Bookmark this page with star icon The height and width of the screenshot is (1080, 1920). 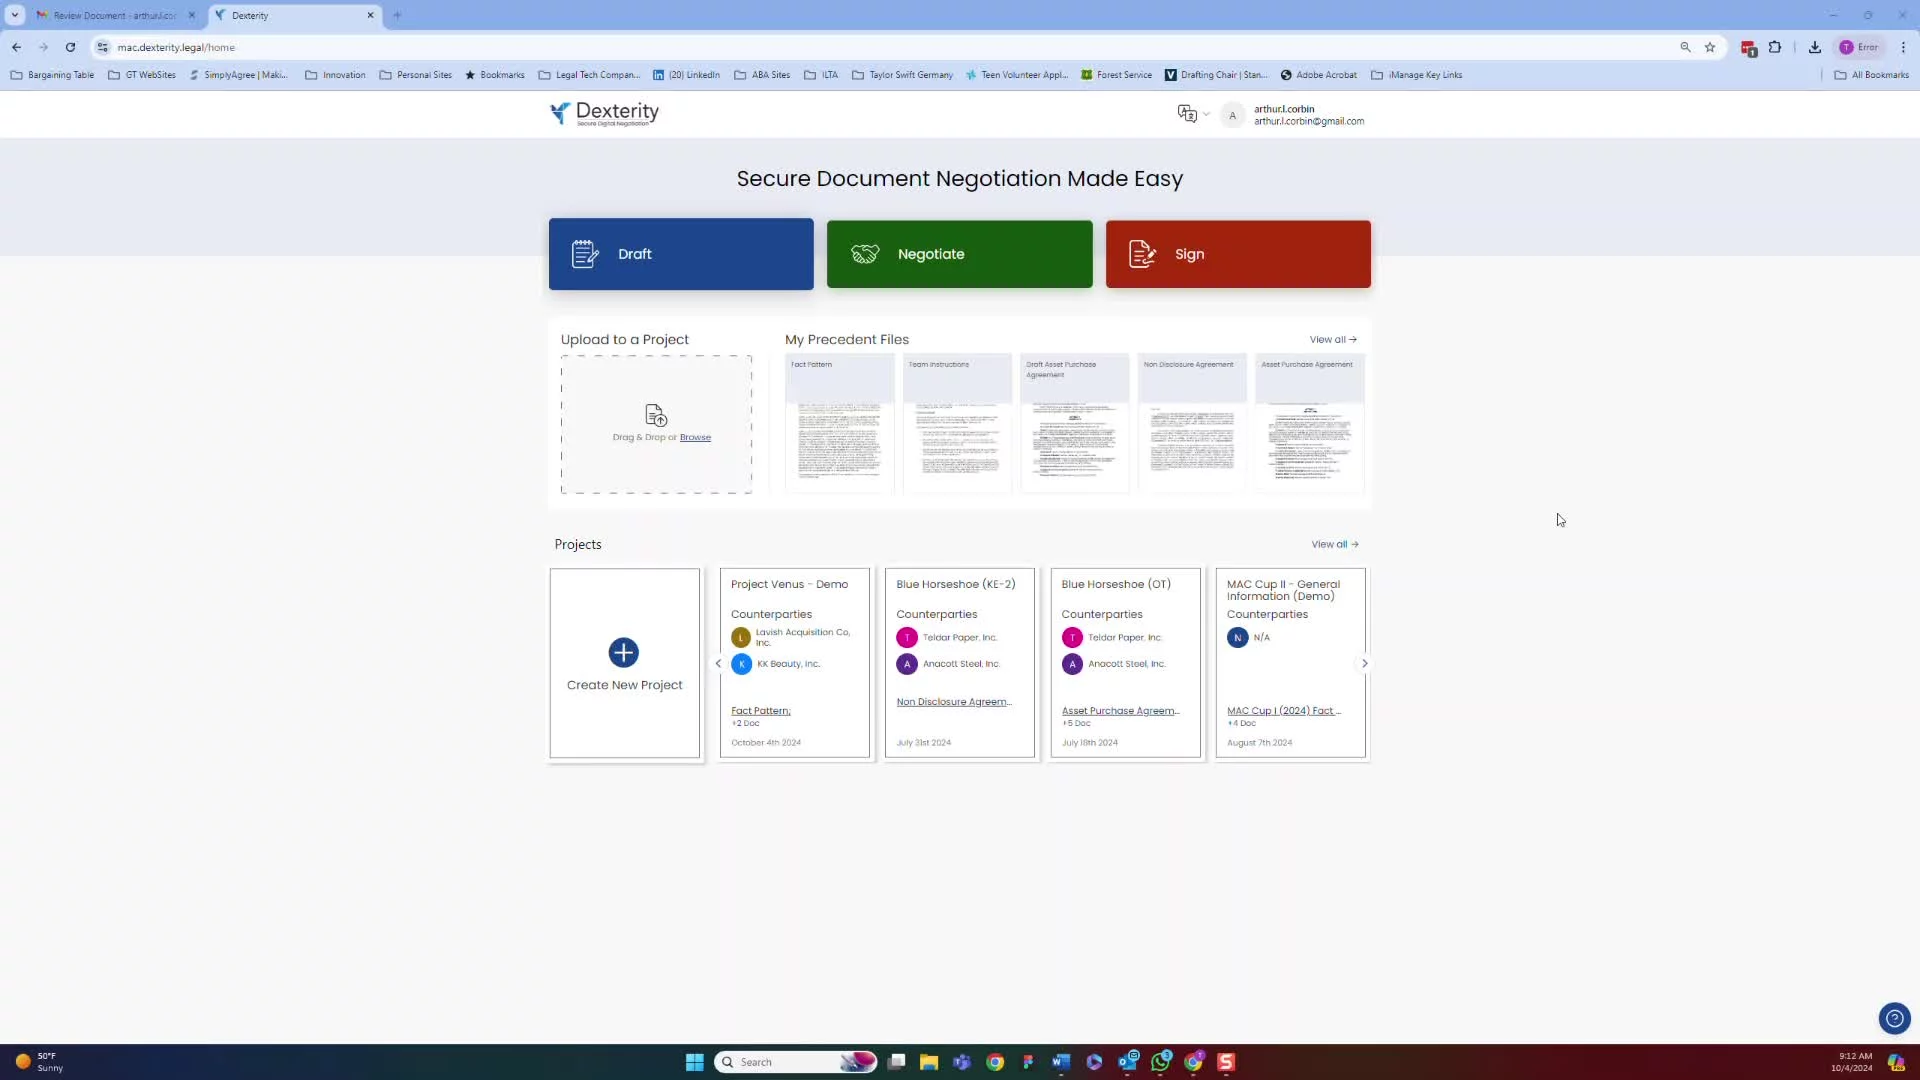[1710, 47]
